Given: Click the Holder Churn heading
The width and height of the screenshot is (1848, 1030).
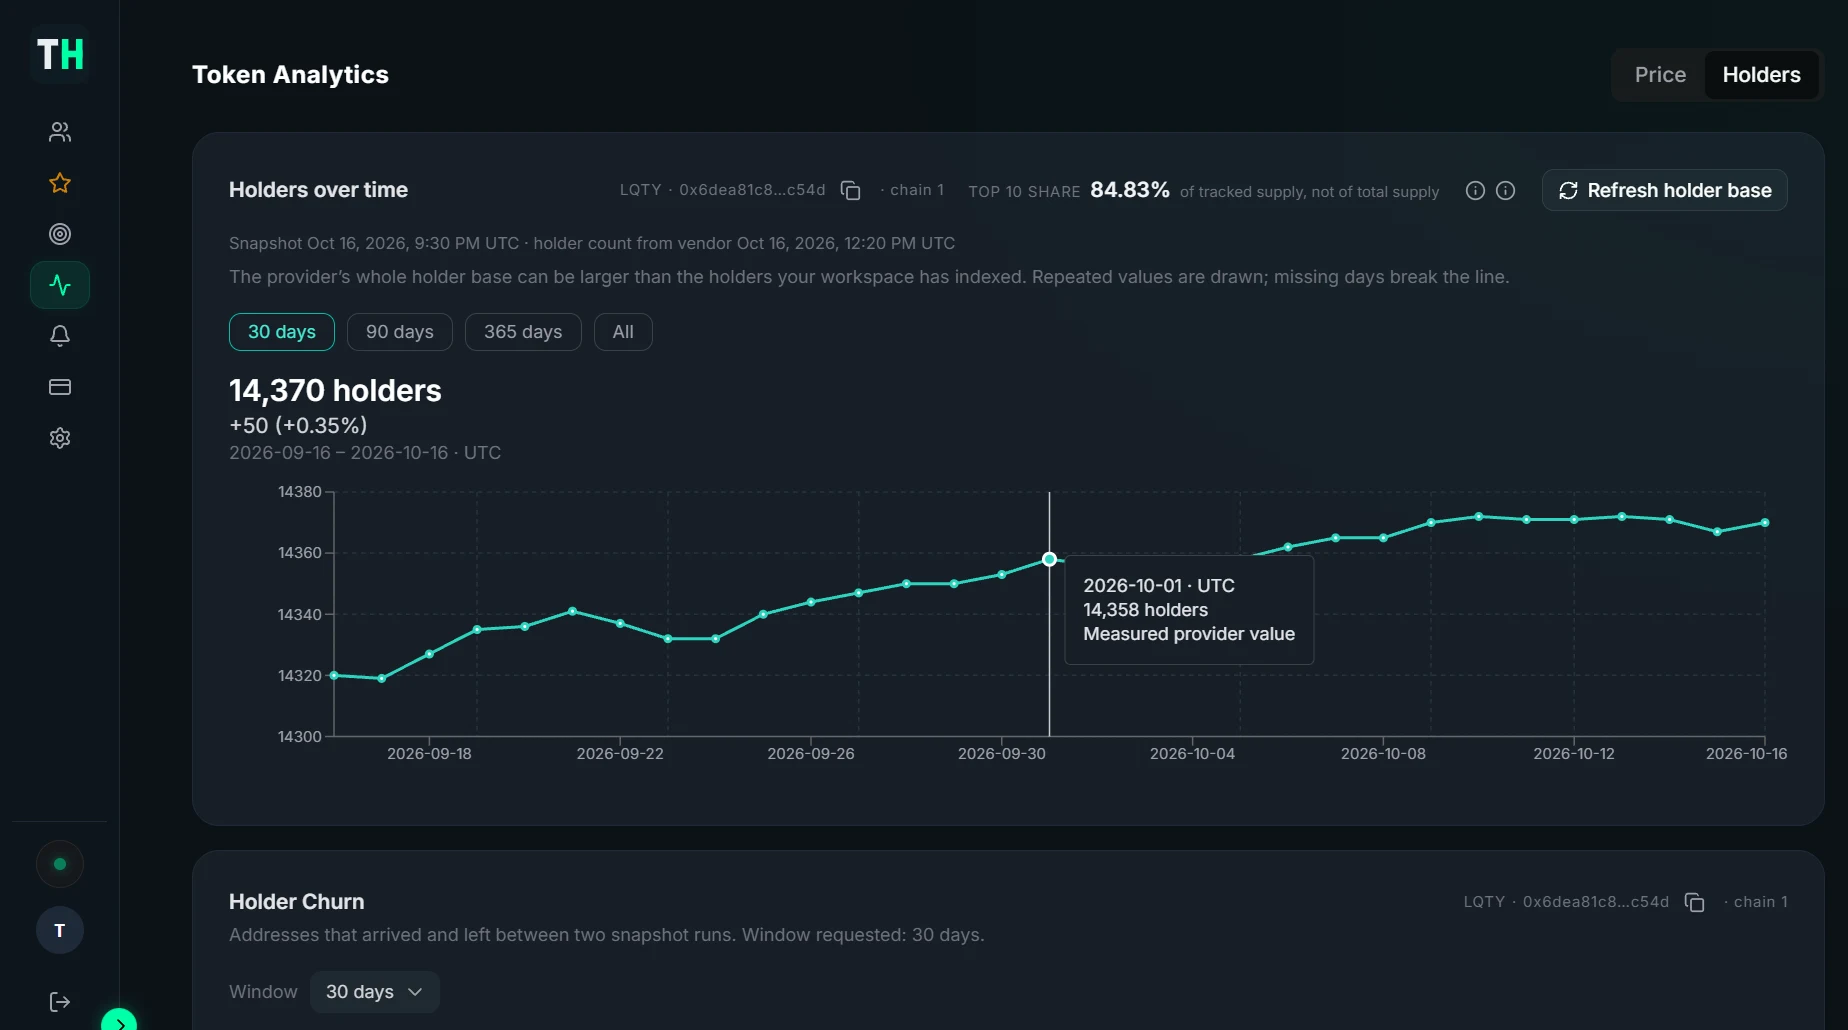Looking at the screenshot, I should (x=297, y=902).
